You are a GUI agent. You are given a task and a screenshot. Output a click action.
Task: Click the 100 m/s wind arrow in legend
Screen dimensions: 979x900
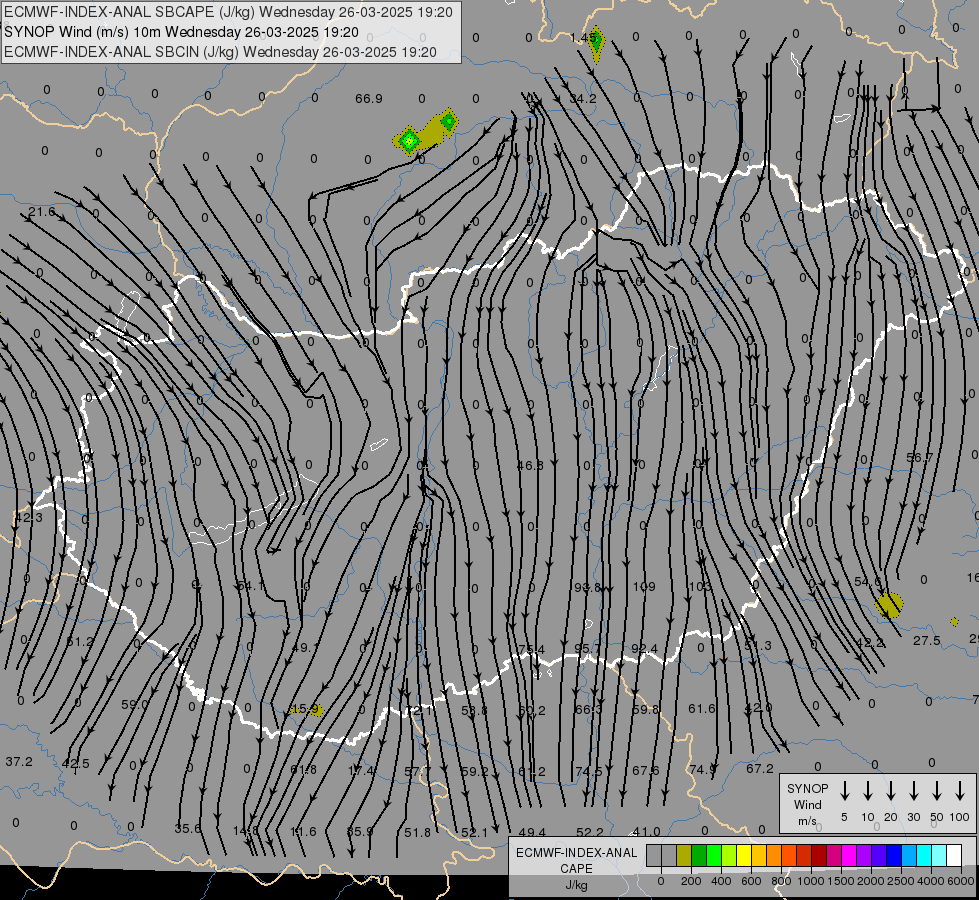(960, 791)
